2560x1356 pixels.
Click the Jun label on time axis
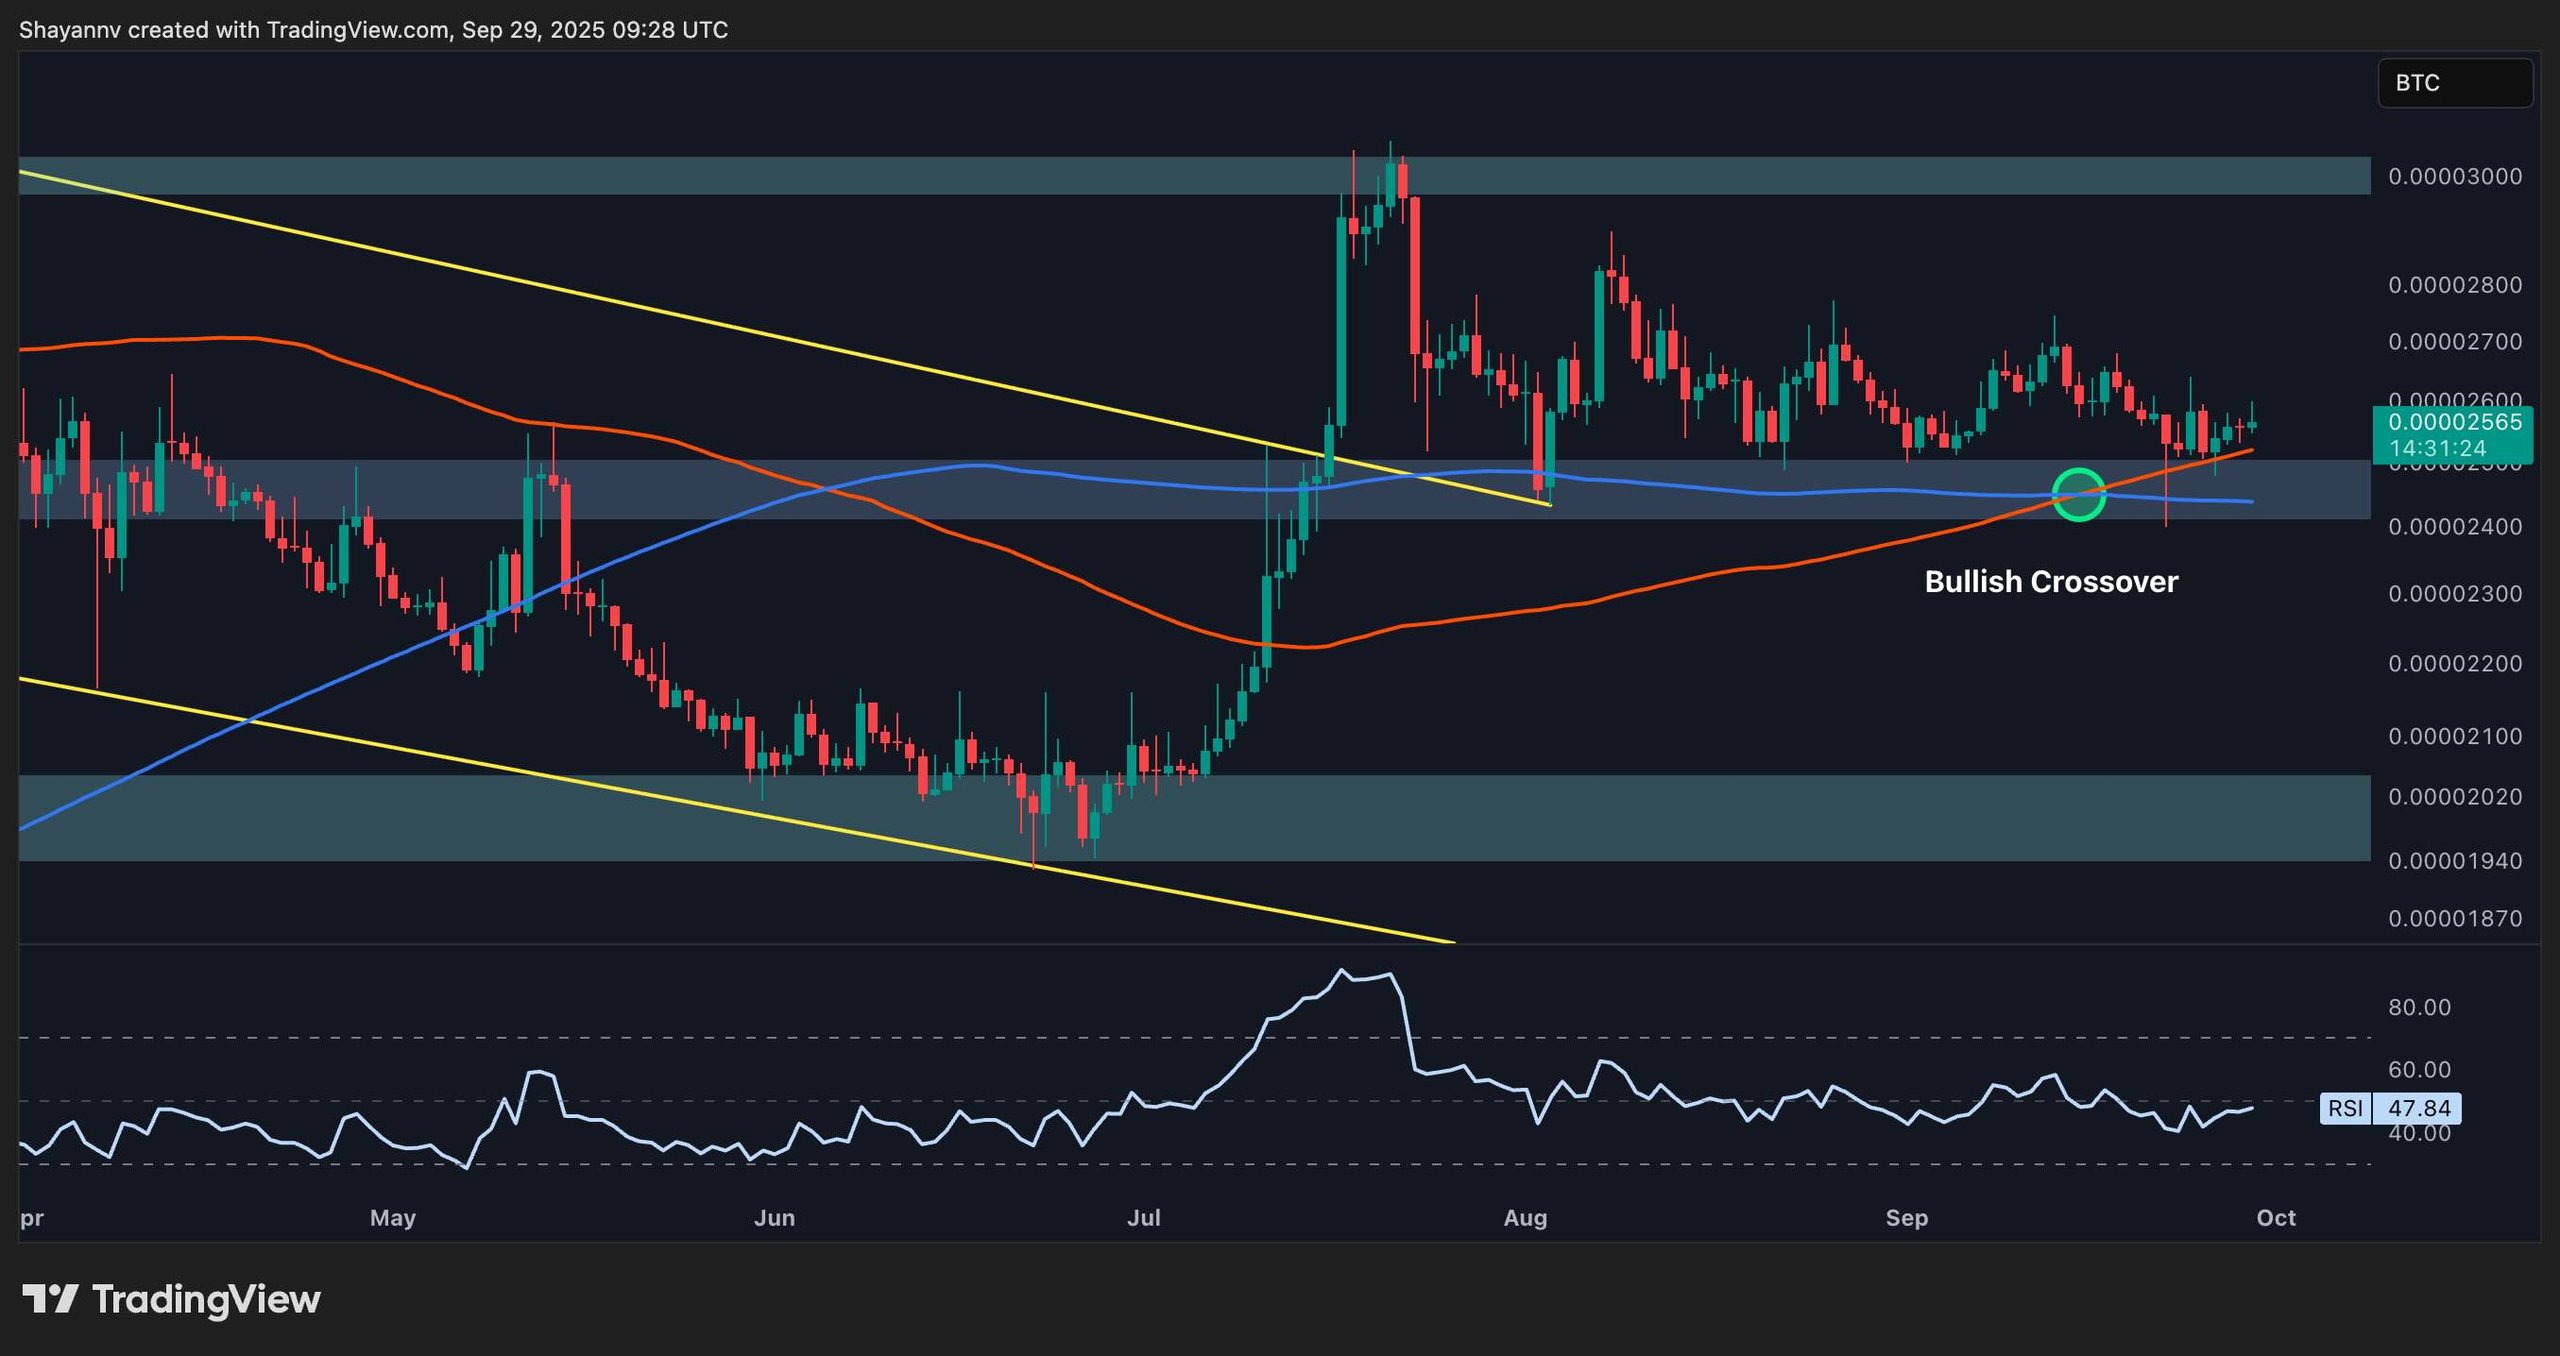[x=774, y=1218]
